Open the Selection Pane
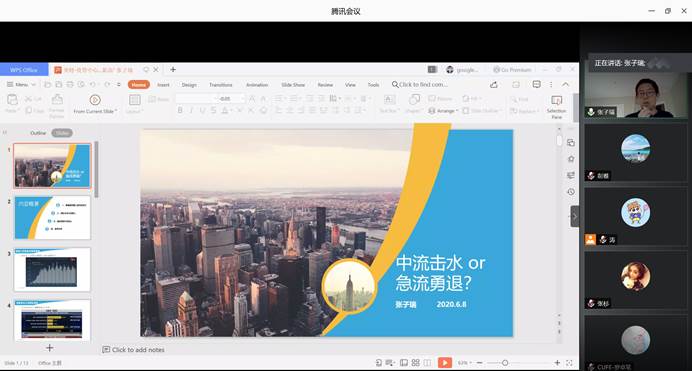The width and height of the screenshot is (692, 371). click(557, 106)
